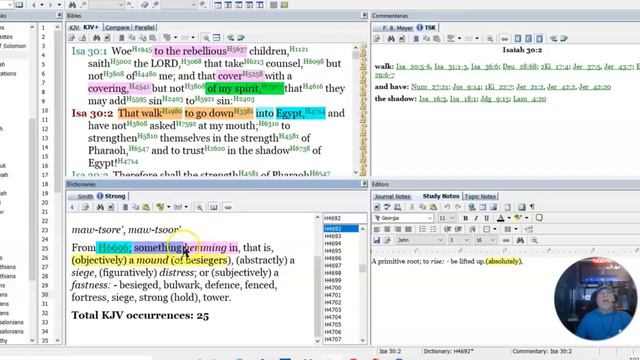
Task: Click the open book icon in Dictionaries toolbar
Action: tap(213, 207)
